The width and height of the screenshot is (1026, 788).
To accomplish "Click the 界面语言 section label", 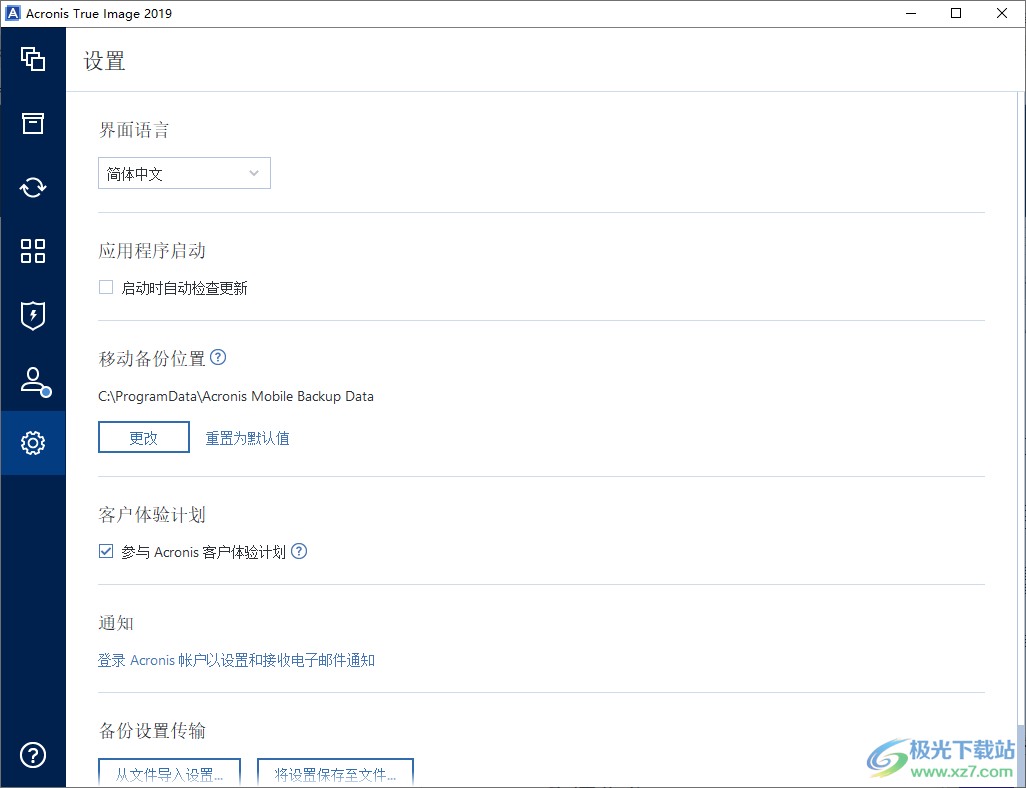I will tap(134, 130).
